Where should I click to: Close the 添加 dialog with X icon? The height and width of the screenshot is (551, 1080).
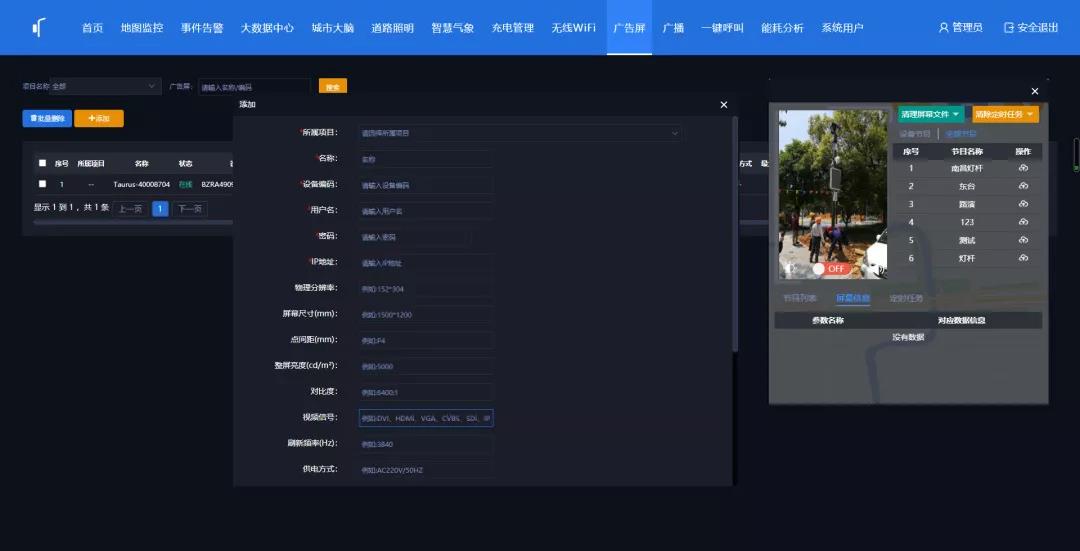tap(724, 105)
